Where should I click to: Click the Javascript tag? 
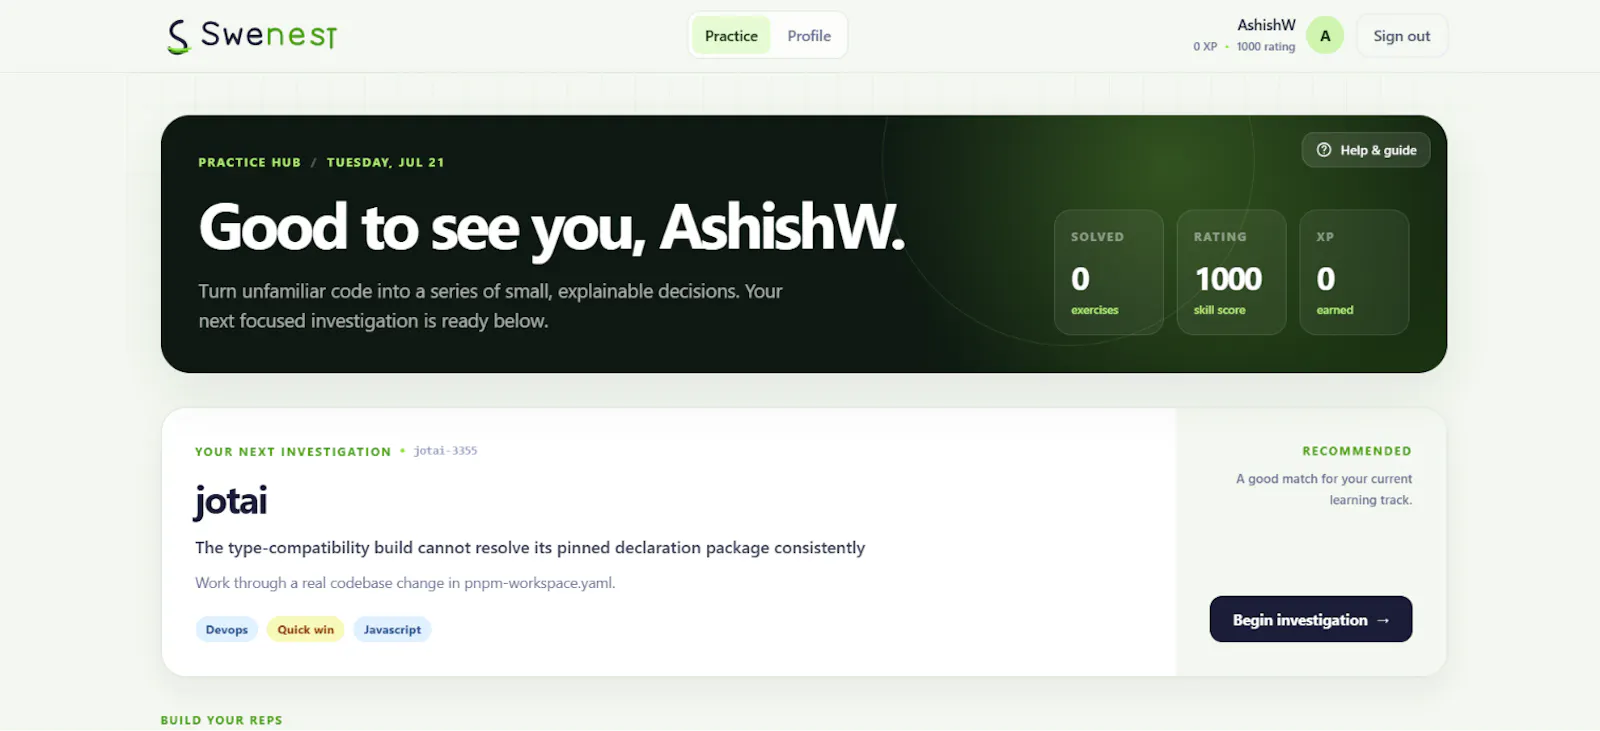(x=392, y=630)
